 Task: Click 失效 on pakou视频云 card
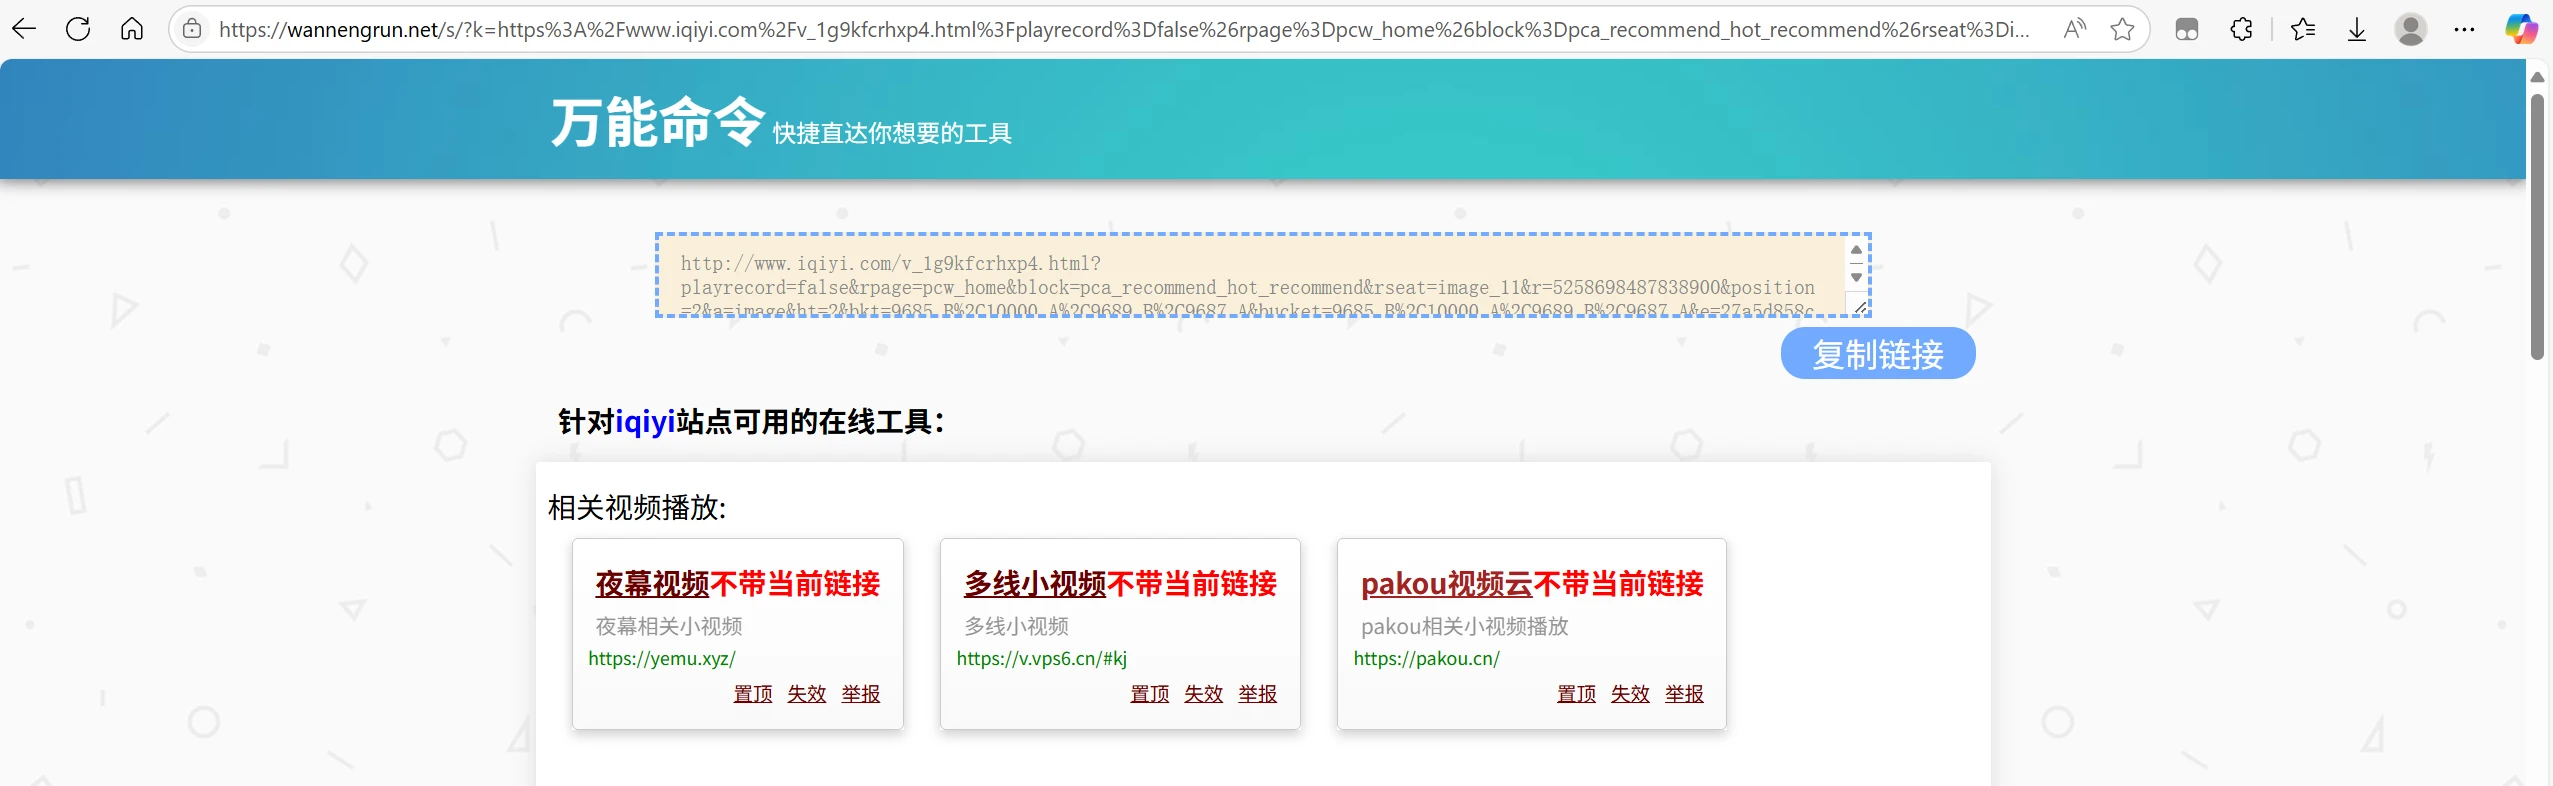1631,694
